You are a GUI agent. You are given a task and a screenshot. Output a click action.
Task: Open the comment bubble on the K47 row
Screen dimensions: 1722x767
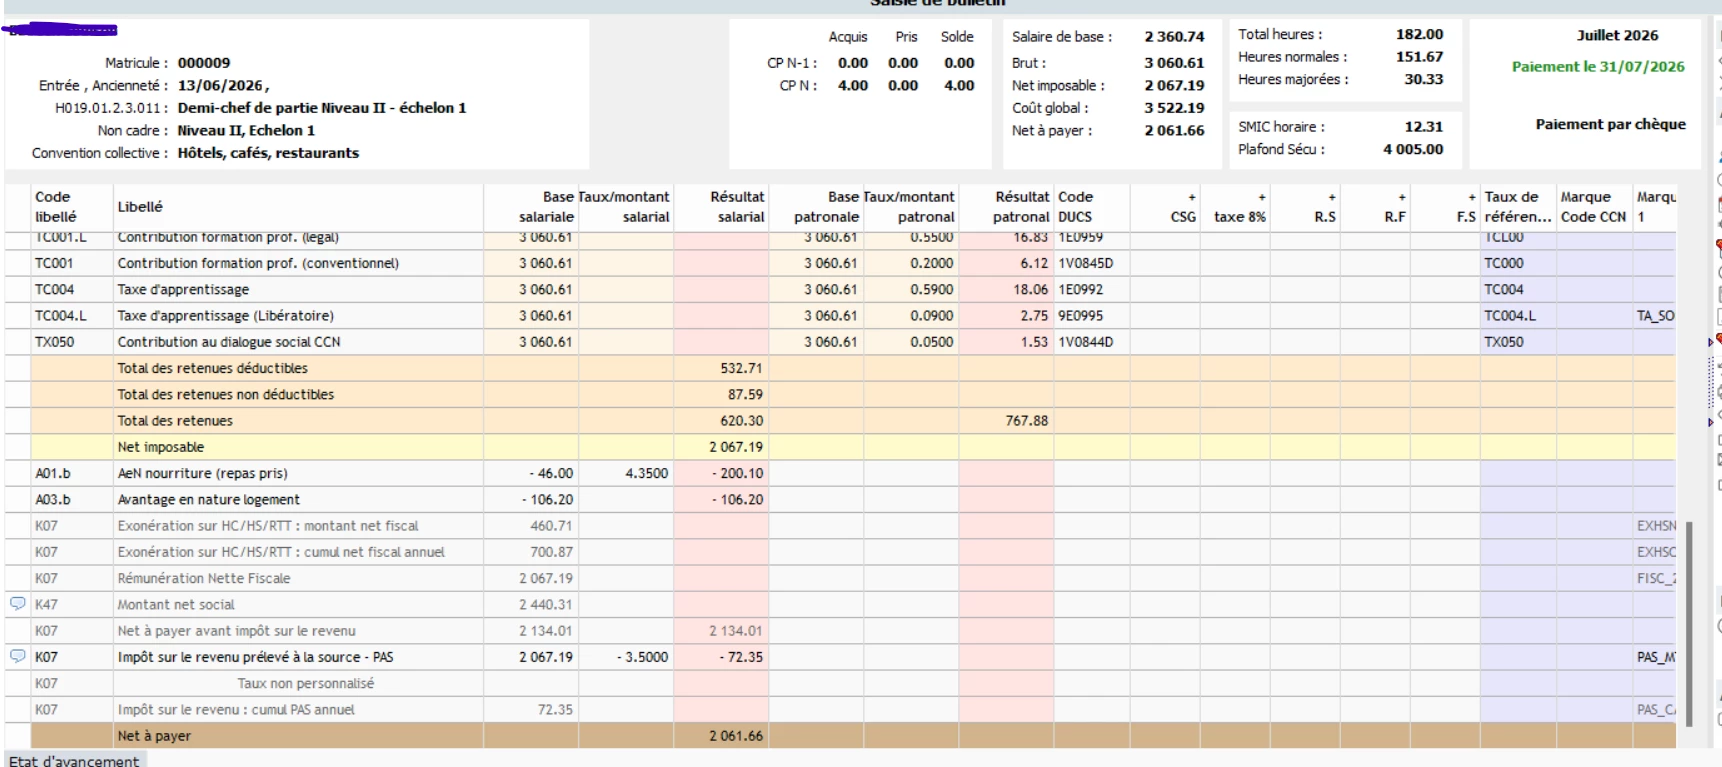(x=17, y=604)
